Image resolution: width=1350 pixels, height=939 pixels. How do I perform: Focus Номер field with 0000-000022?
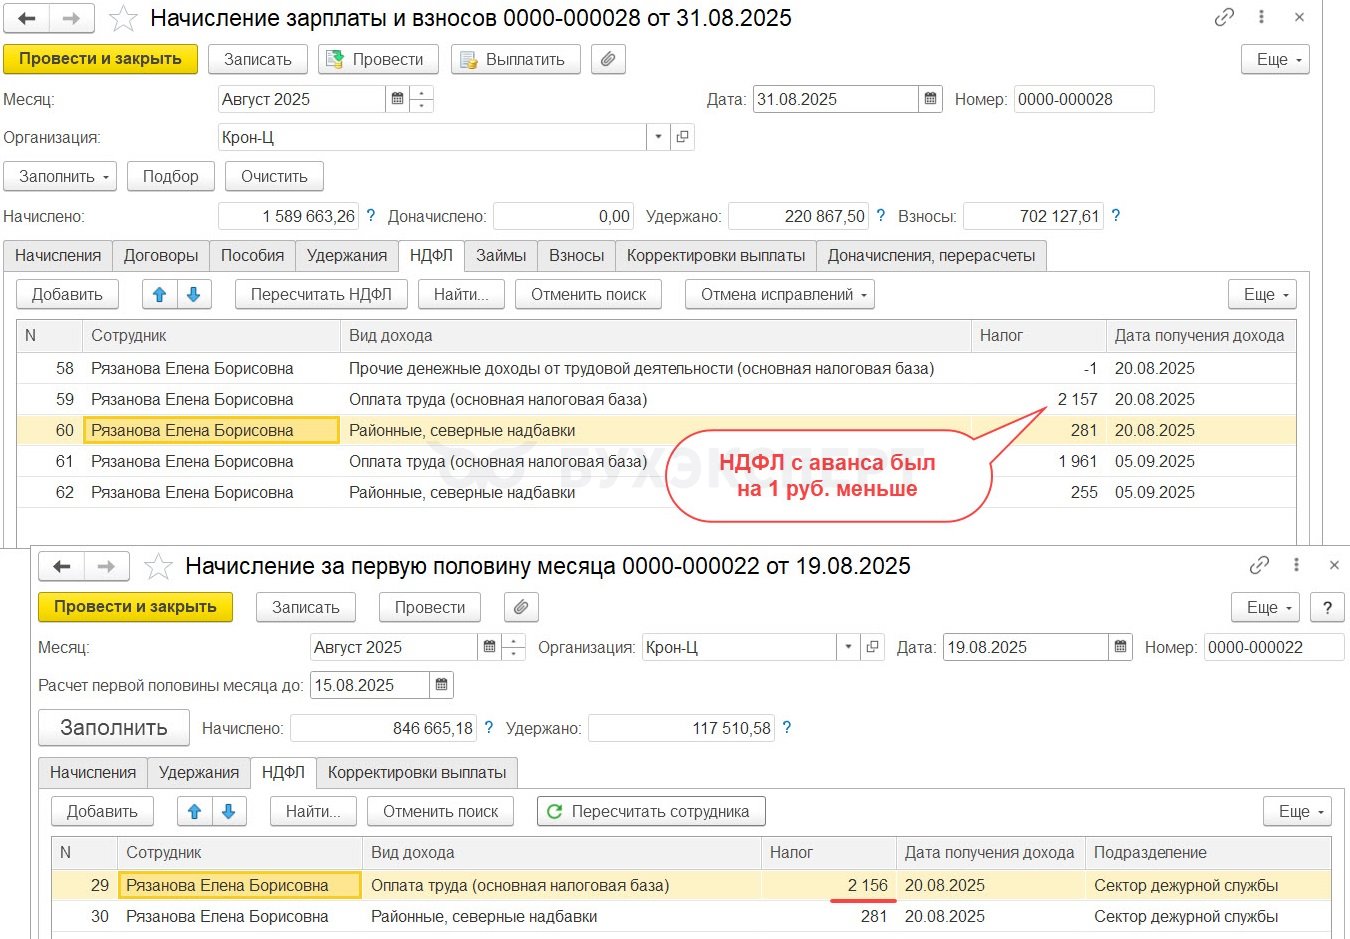click(1274, 647)
